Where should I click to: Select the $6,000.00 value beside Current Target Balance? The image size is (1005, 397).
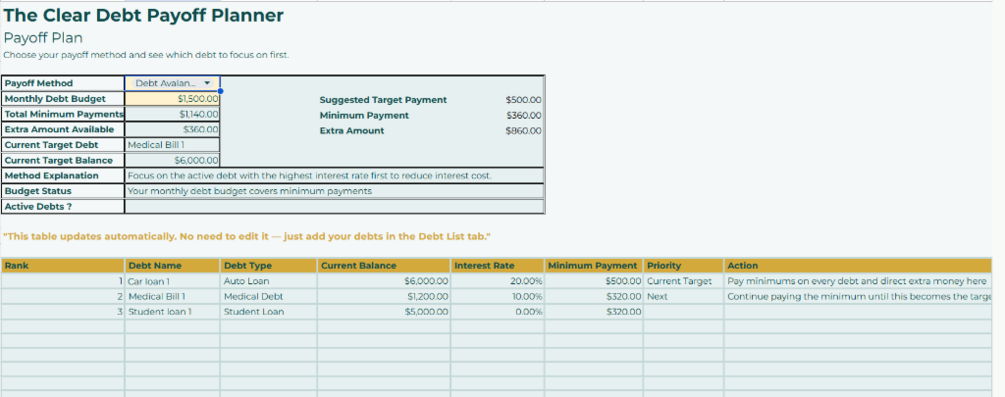[172, 160]
